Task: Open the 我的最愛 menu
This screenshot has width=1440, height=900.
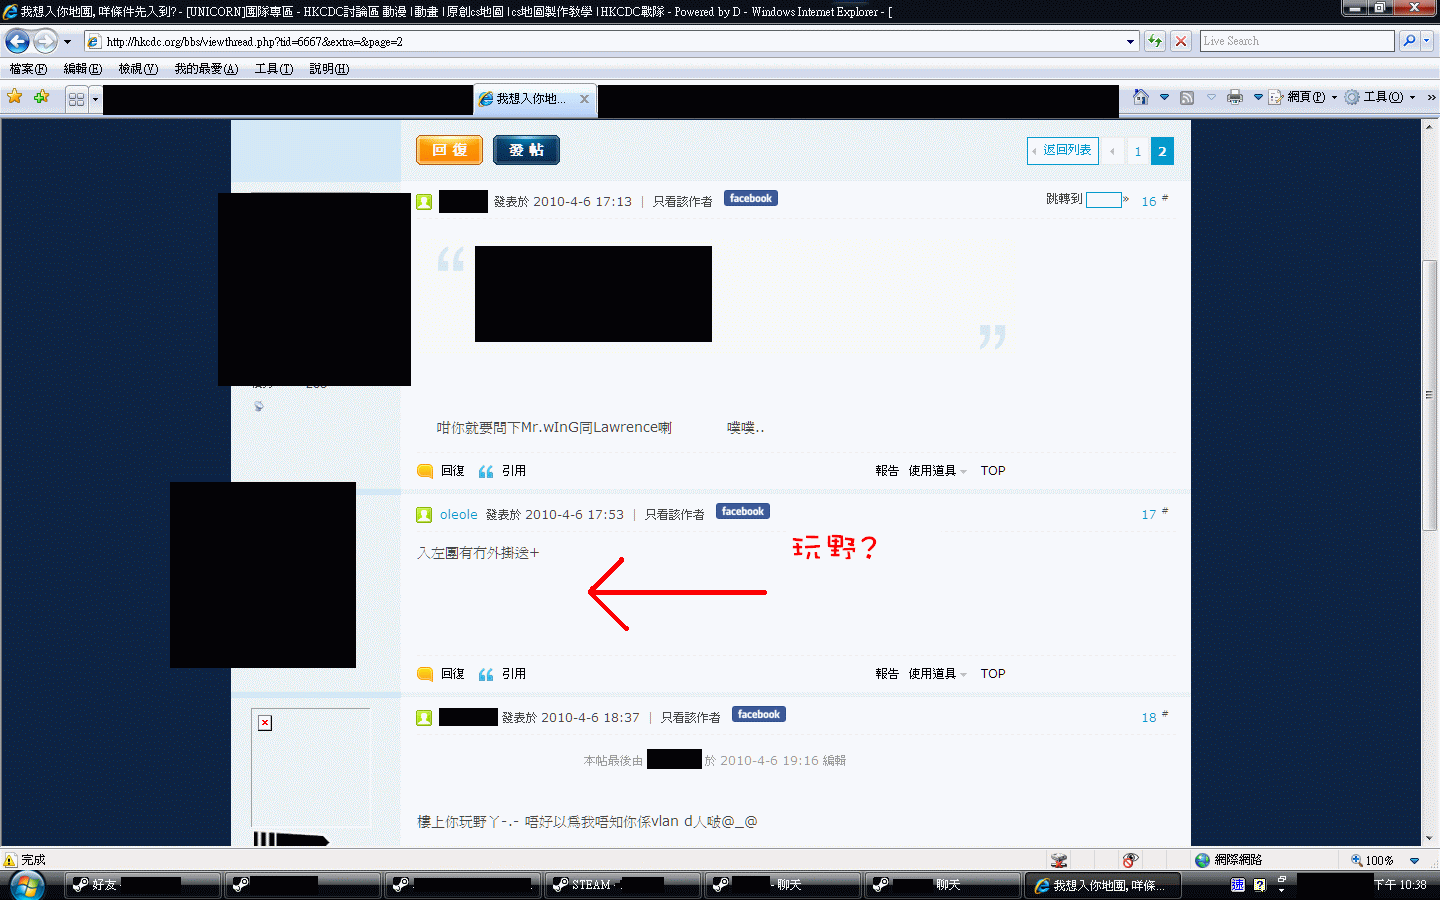Action: tap(206, 69)
